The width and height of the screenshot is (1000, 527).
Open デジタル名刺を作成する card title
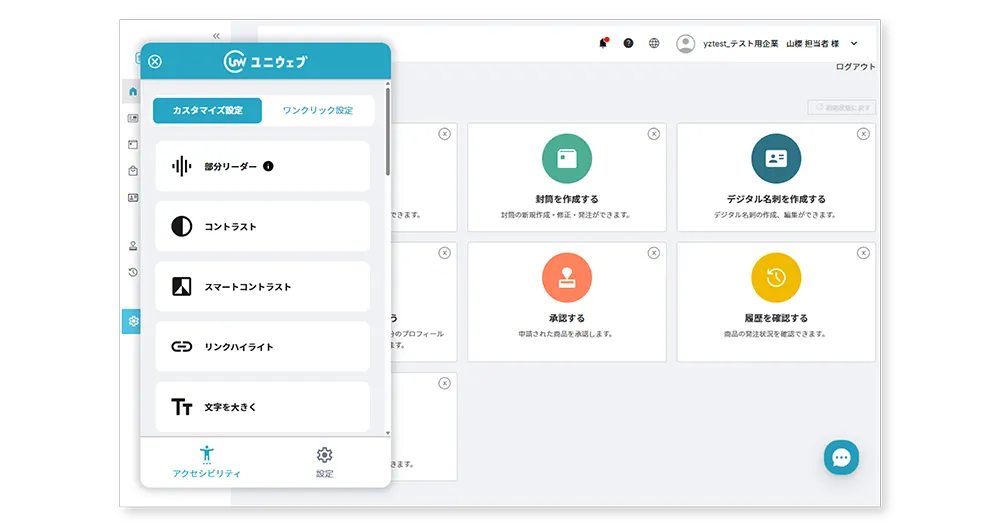(776, 199)
